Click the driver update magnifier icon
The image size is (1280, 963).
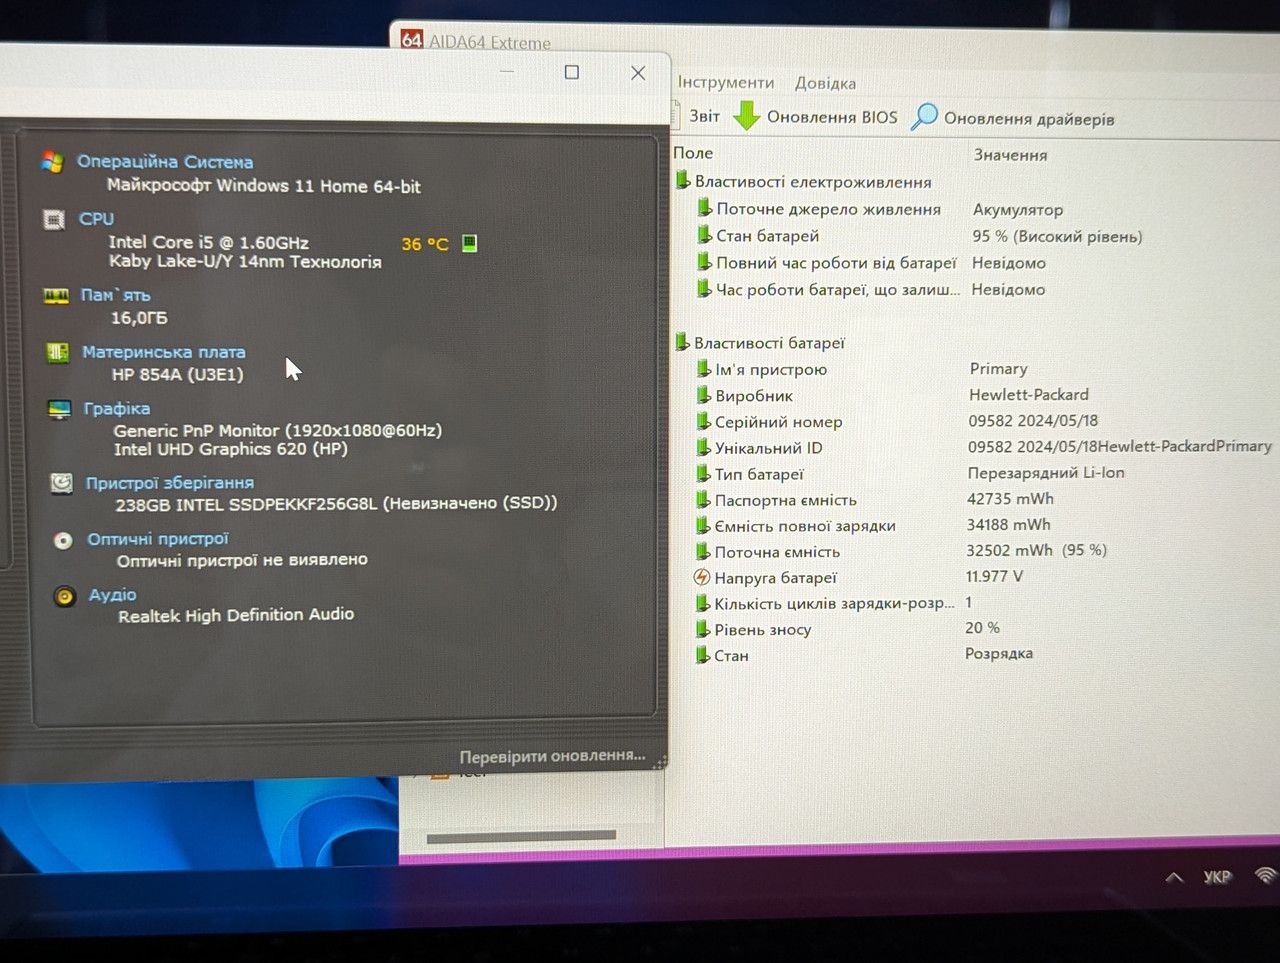click(924, 116)
